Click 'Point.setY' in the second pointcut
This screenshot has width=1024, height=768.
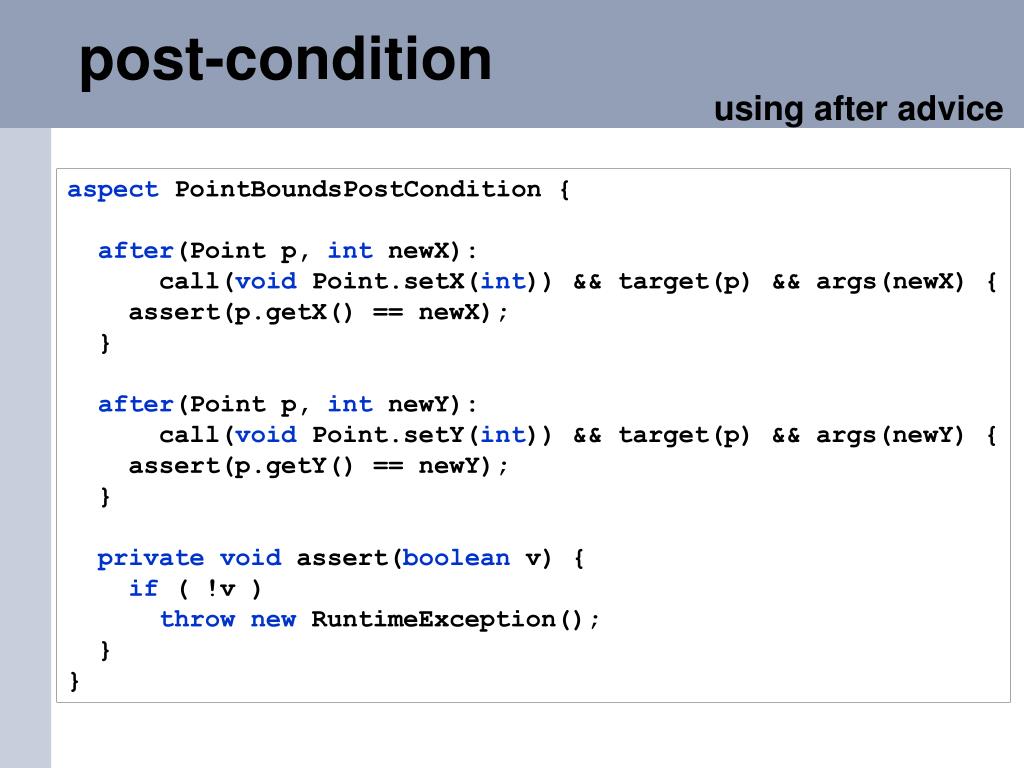tap(389, 435)
